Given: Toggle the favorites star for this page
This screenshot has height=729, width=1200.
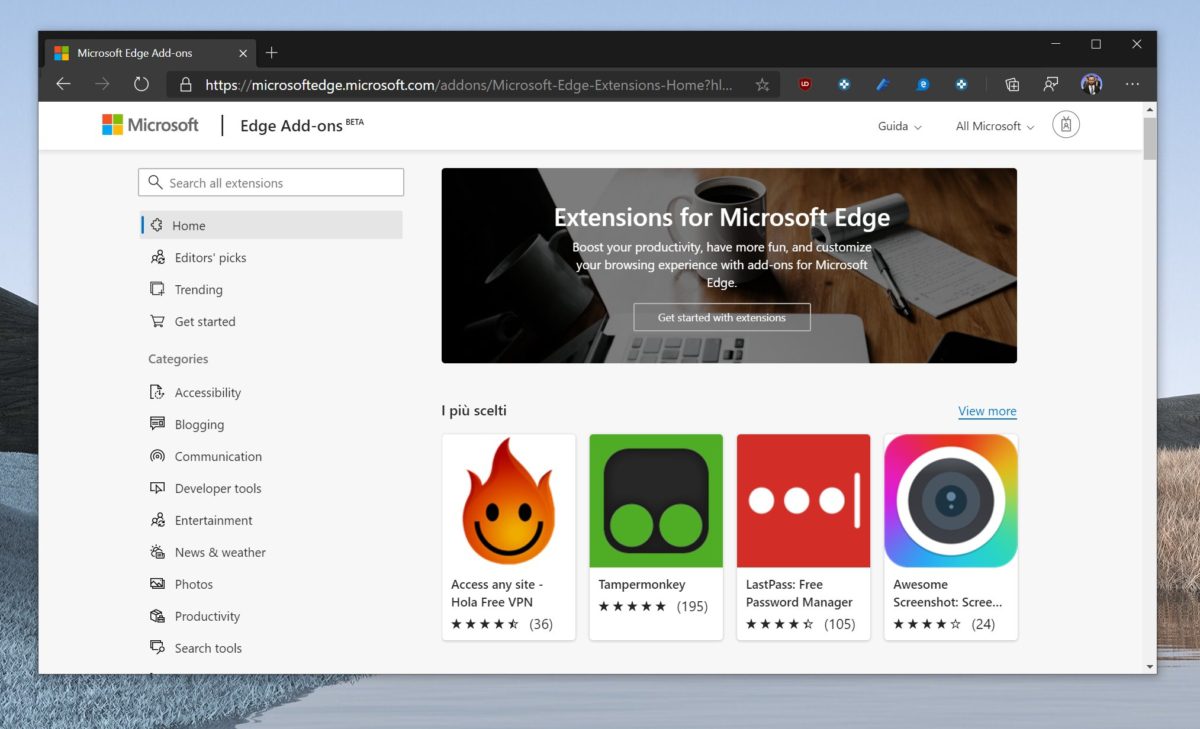Looking at the screenshot, I should coord(762,84).
